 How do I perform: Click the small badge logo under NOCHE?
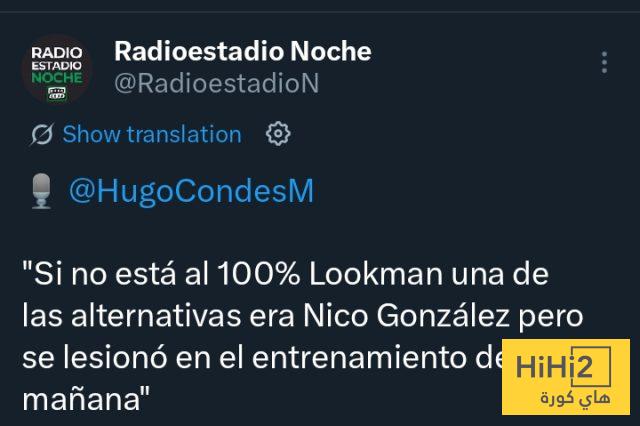click(57, 93)
